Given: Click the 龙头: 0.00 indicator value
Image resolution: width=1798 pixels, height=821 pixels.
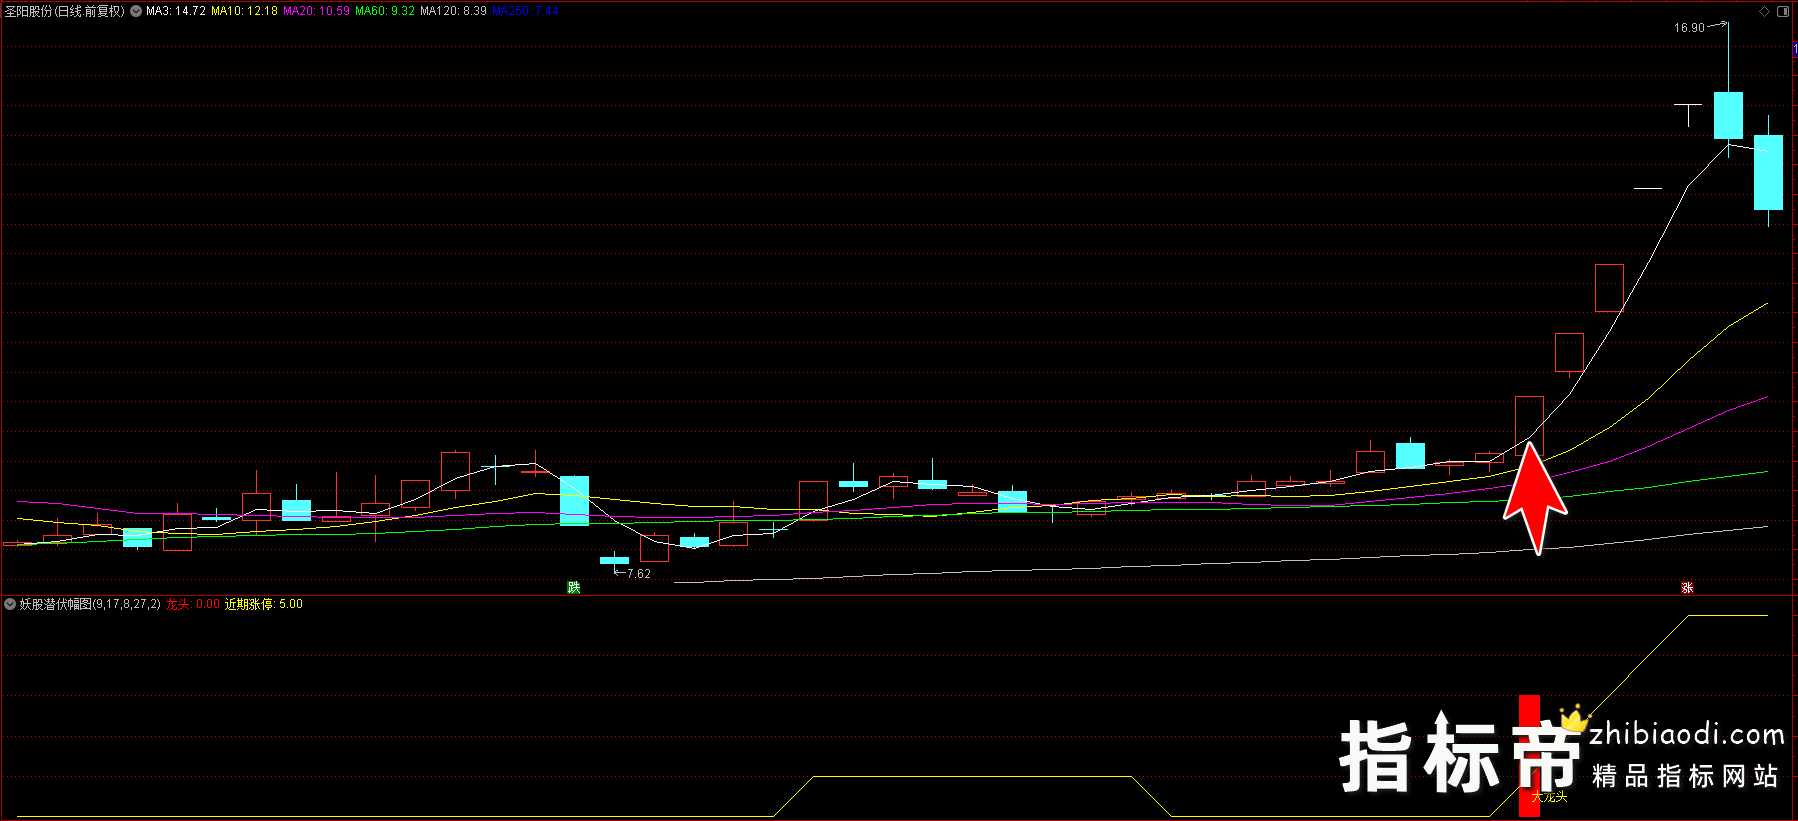Looking at the screenshot, I should 193,604.
